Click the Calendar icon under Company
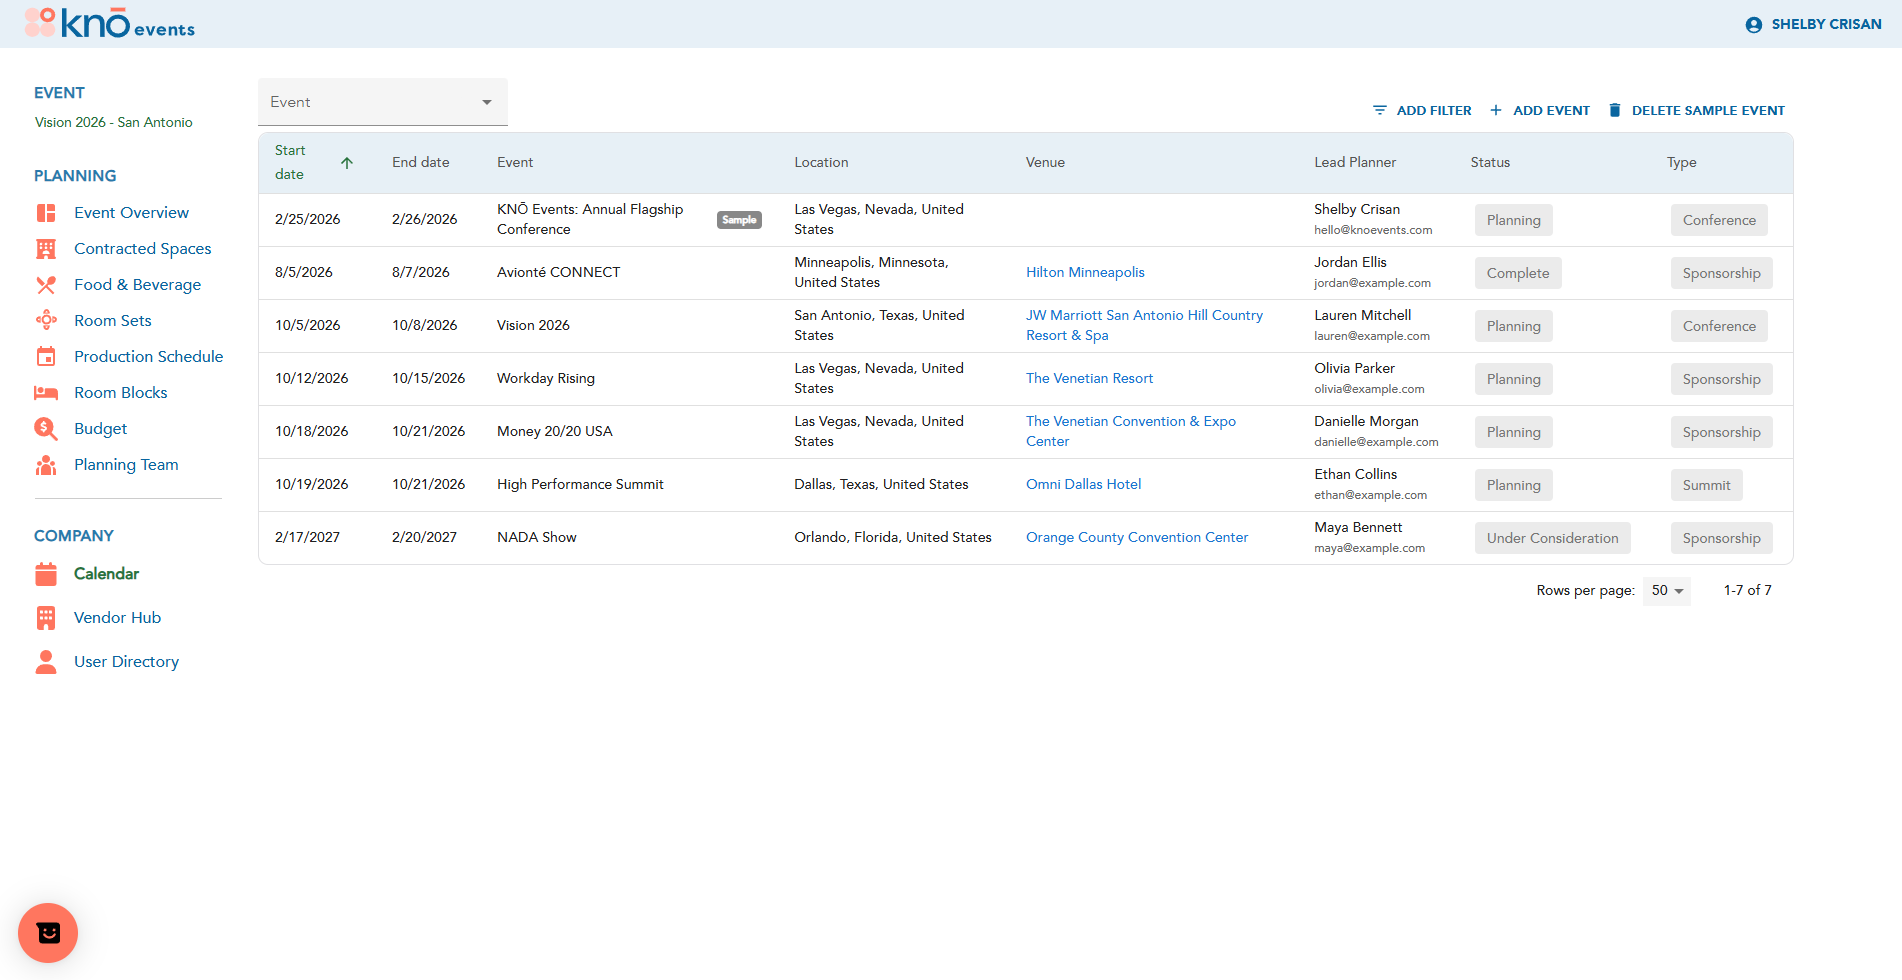 click(x=46, y=574)
